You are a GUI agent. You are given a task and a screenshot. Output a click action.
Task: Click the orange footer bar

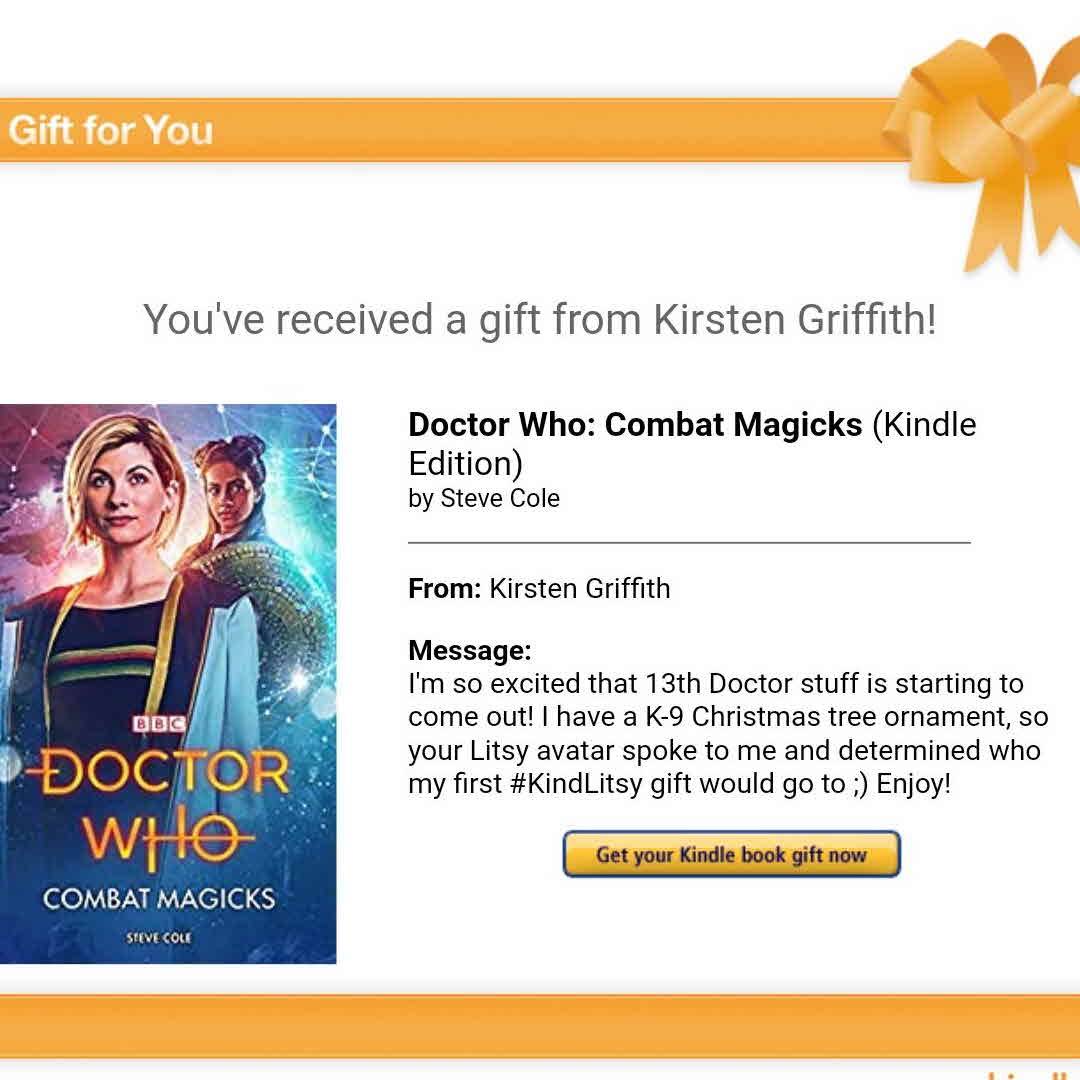coord(540,1026)
